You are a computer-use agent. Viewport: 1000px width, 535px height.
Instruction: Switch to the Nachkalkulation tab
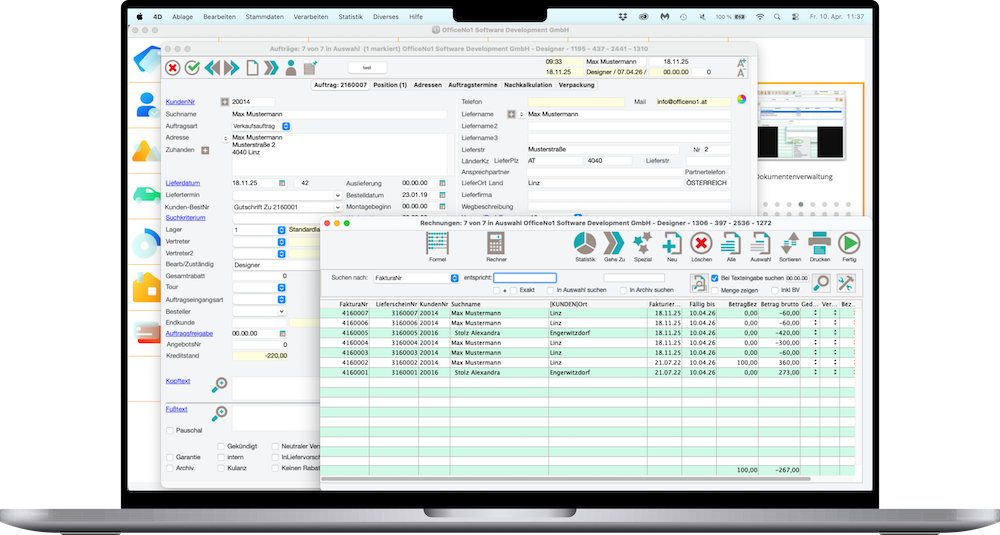point(528,85)
